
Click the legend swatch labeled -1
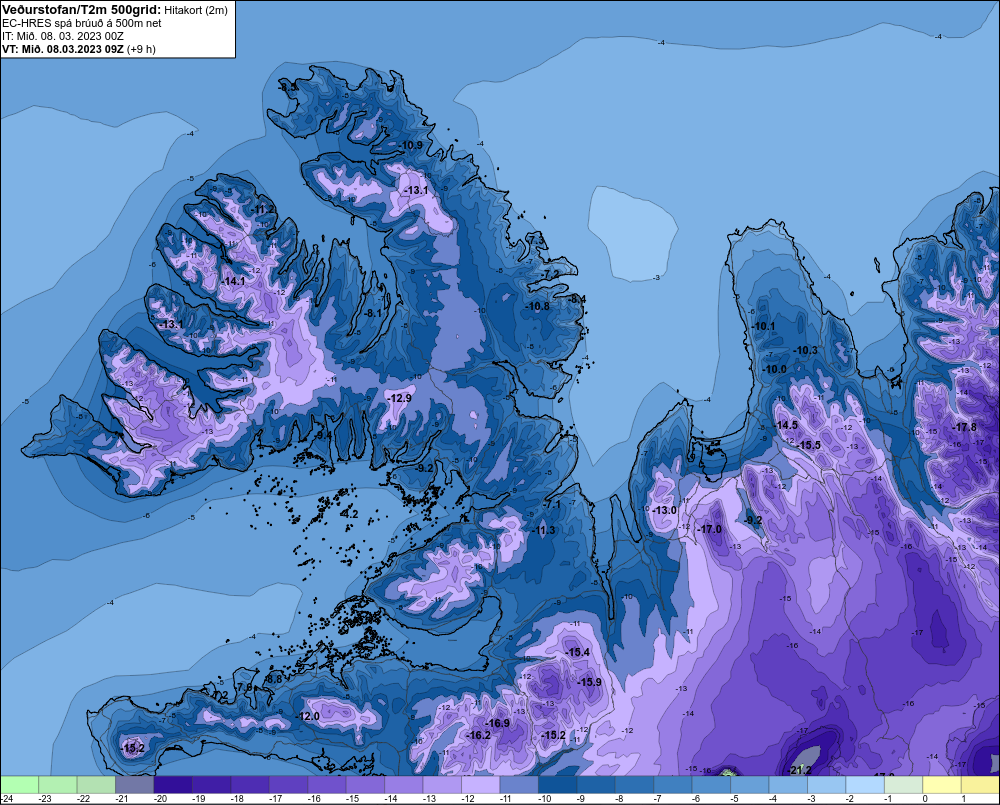[x=904, y=784]
